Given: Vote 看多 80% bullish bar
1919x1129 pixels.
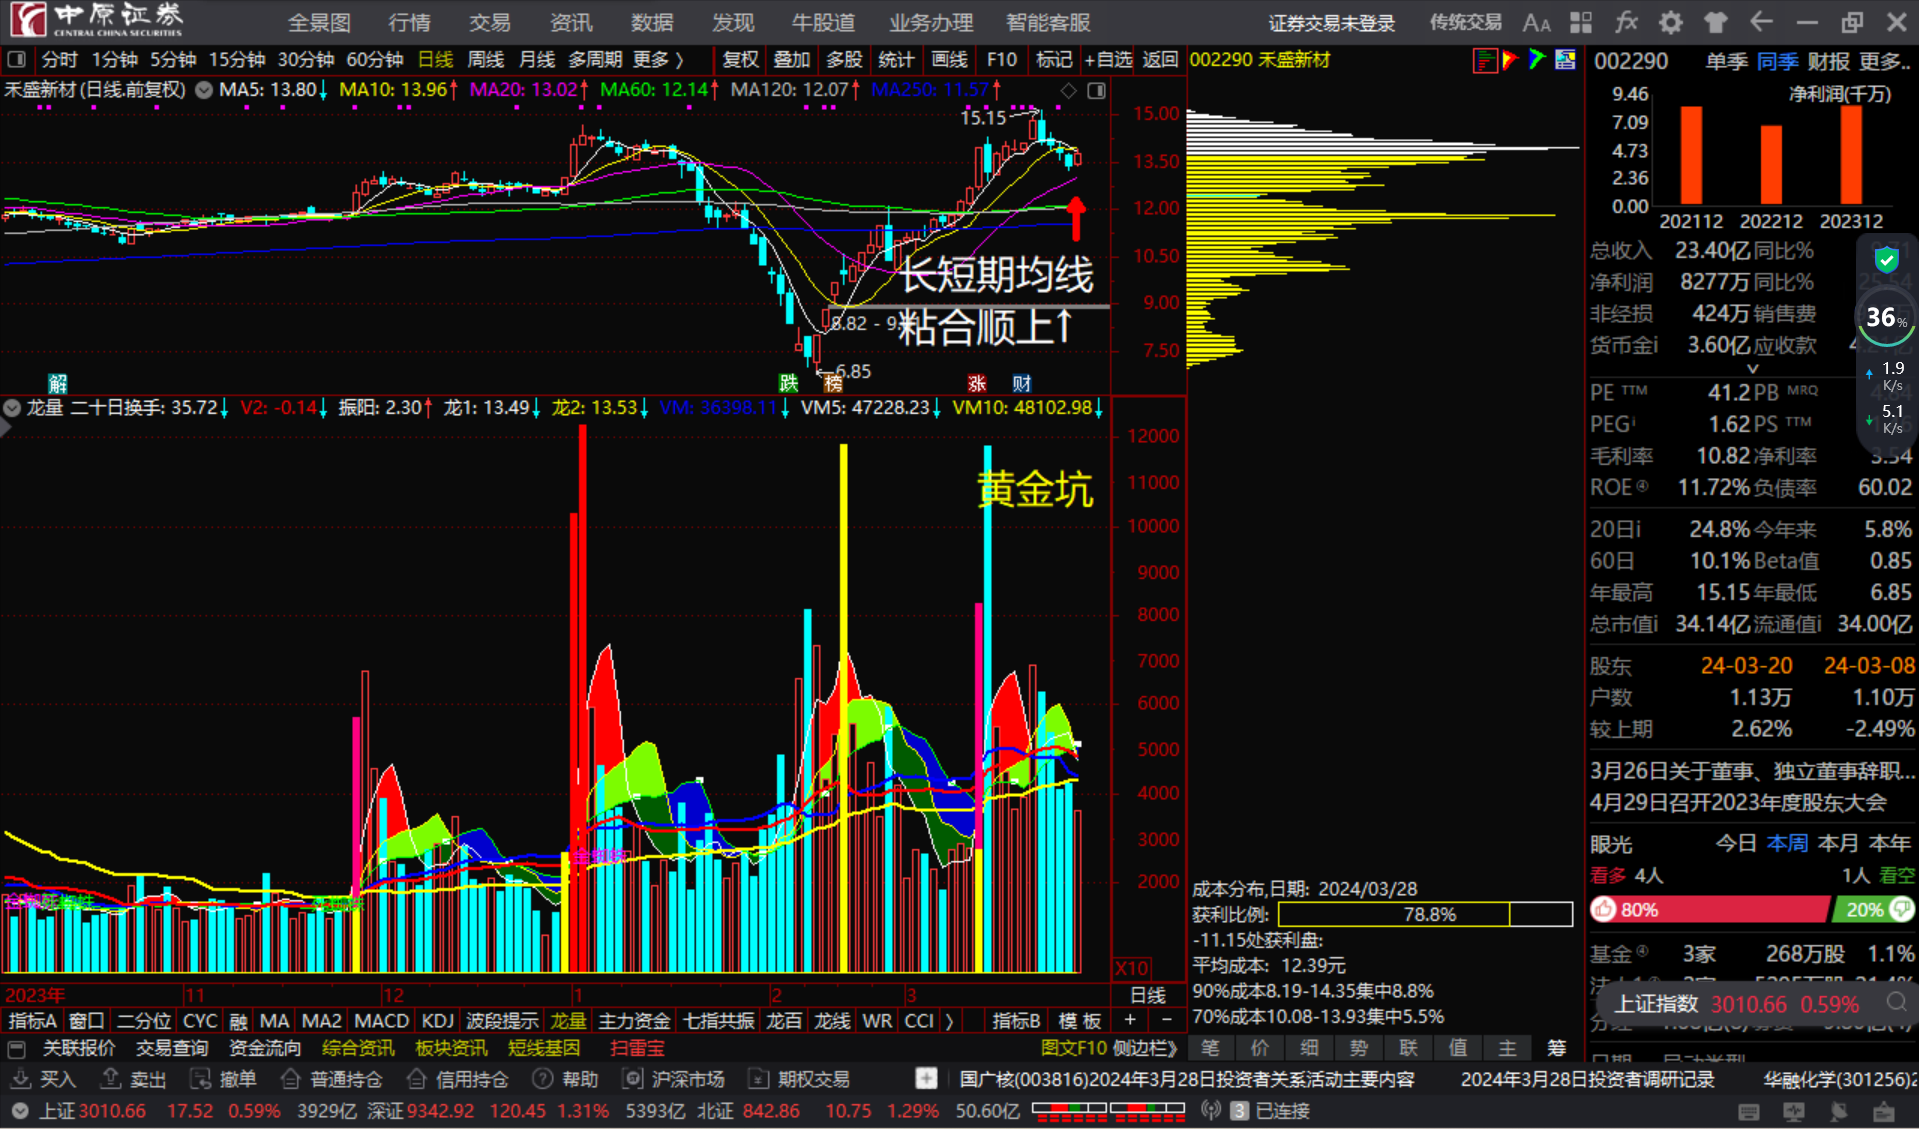Looking at the screenshot, I should (x=1710, y=909).
